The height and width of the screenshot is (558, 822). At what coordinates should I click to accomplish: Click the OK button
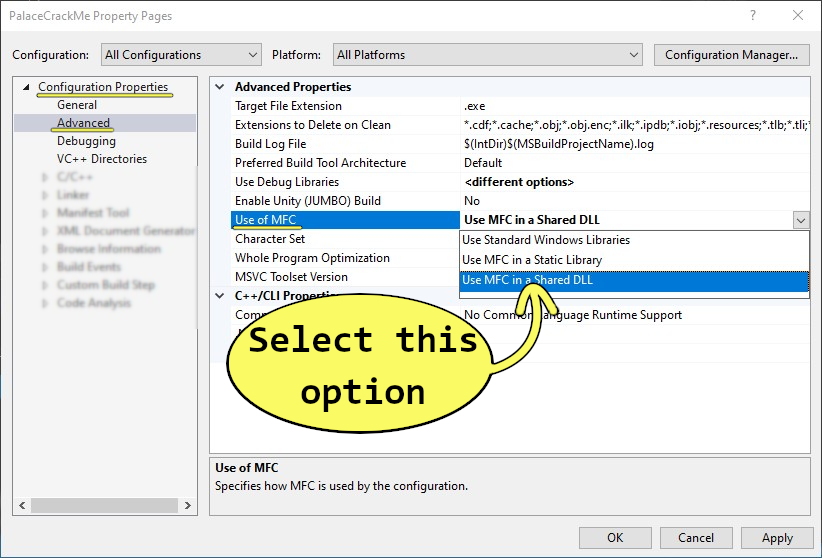tap(615, 538)
